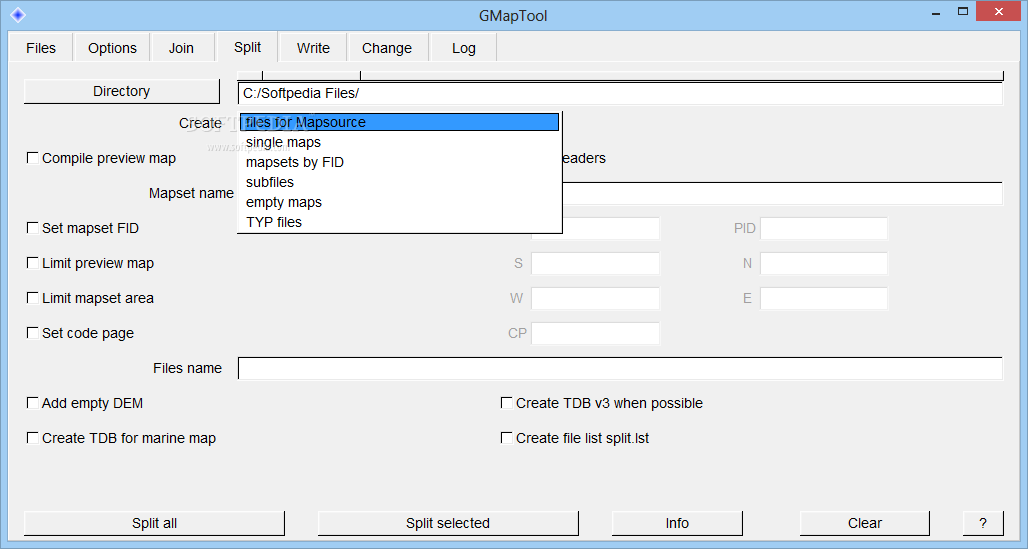This screenshot has height=549, width=1028.
Task: Enable Set code page checkbox
Action: click(x=32, y=333)
